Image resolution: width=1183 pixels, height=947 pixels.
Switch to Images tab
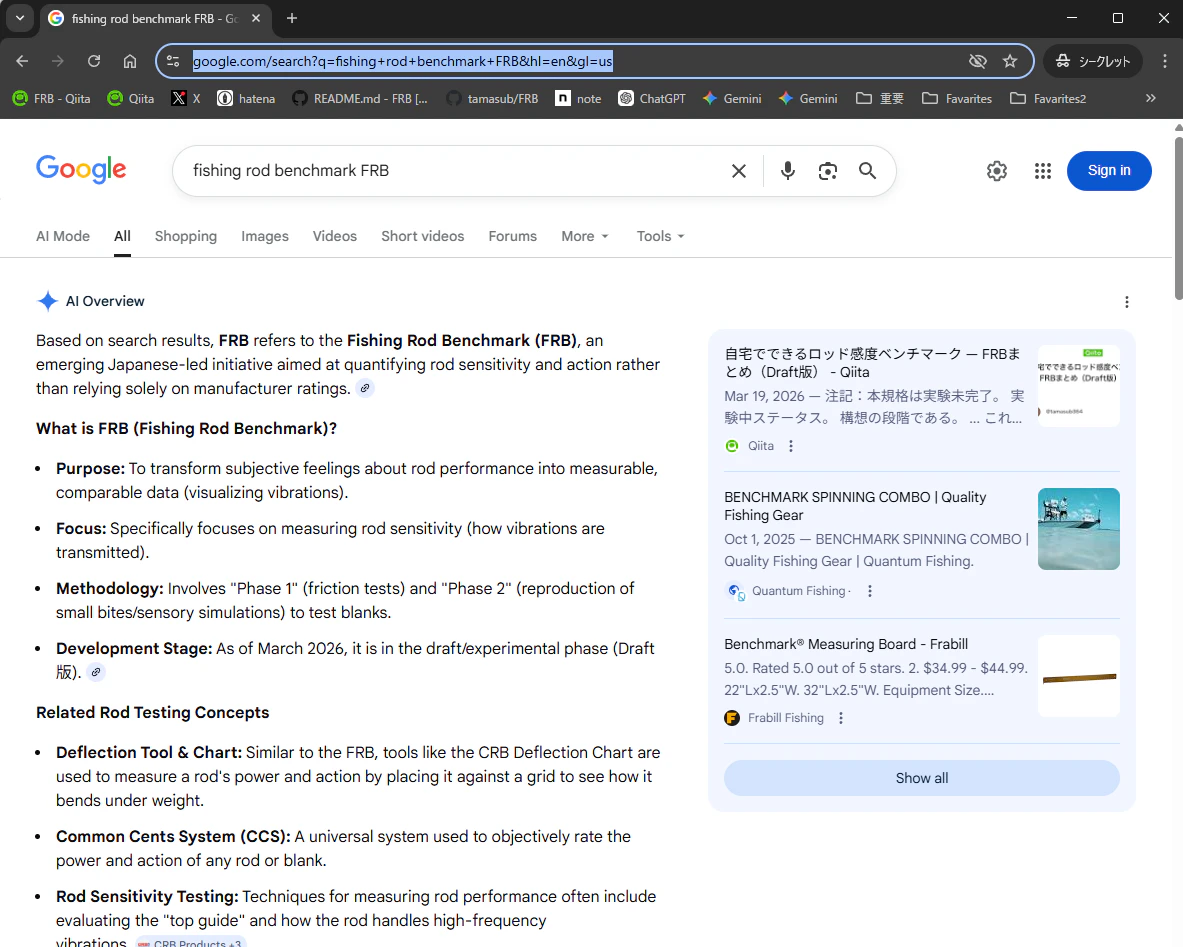[265, 236]
